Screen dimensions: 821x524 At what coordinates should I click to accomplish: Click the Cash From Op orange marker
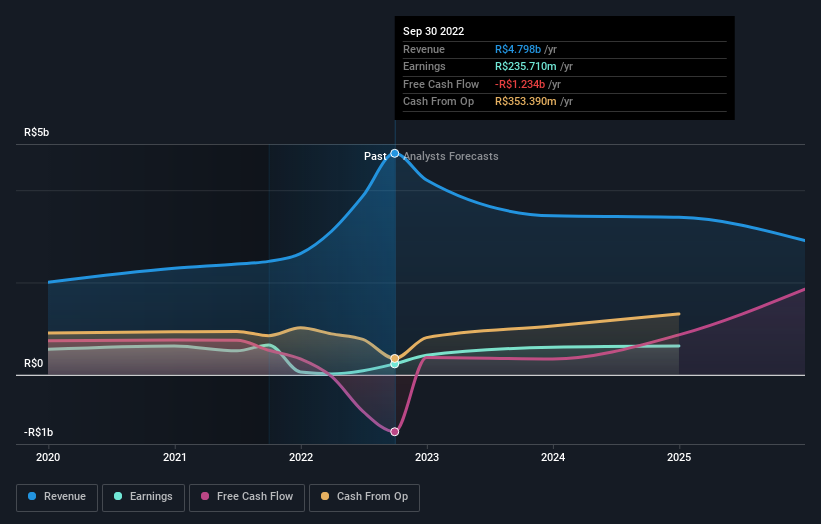(x=395, y=359)
